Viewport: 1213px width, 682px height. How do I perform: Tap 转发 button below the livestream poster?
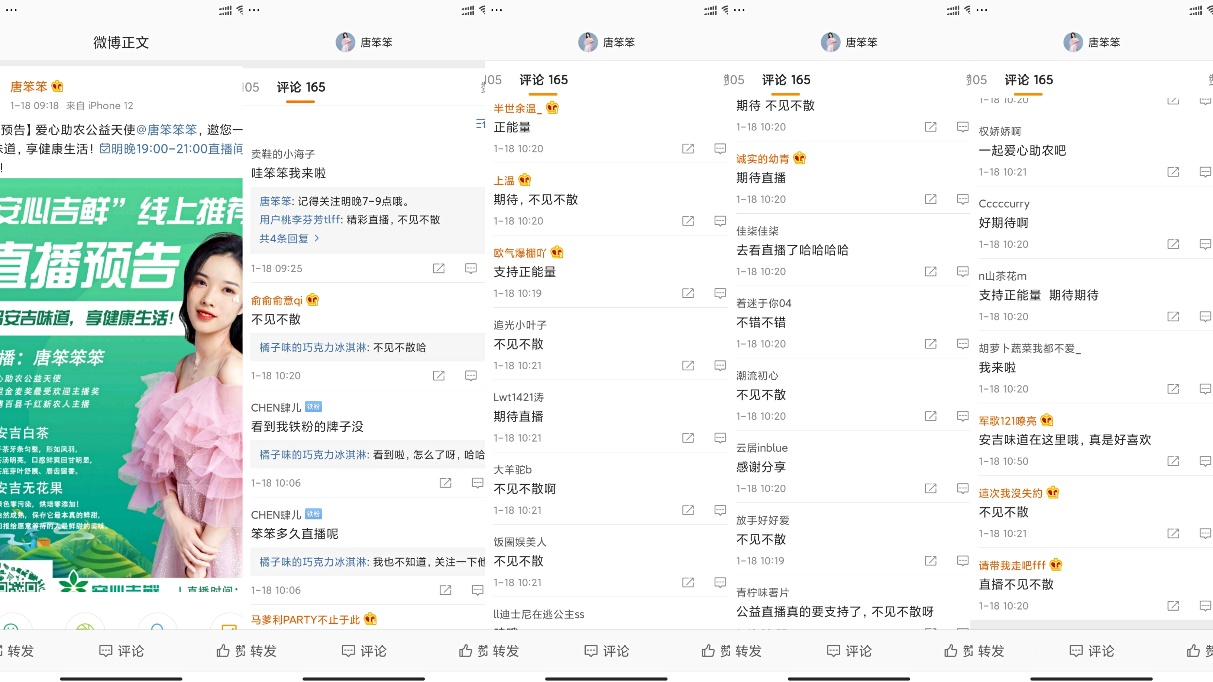point(17,651)
